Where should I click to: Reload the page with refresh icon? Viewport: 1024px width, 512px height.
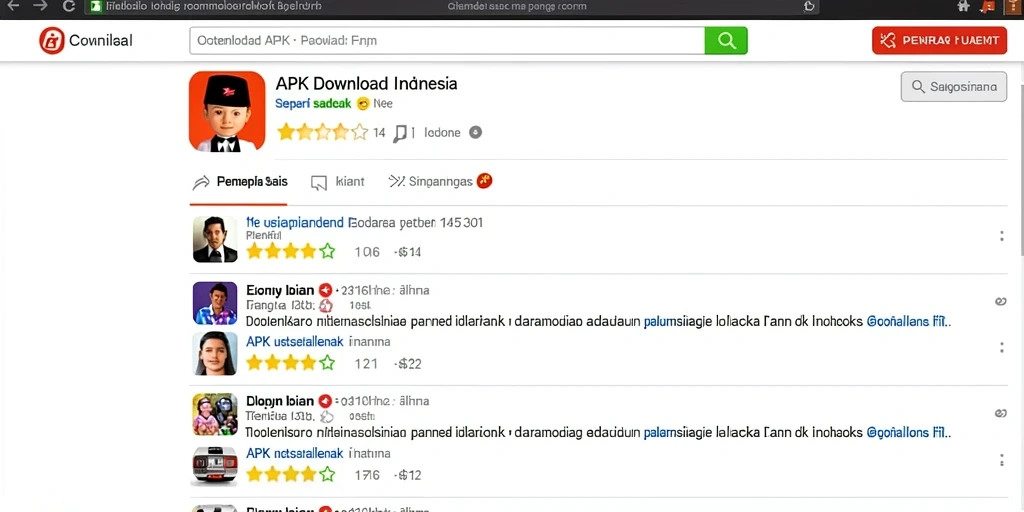(x=69, y=6)
